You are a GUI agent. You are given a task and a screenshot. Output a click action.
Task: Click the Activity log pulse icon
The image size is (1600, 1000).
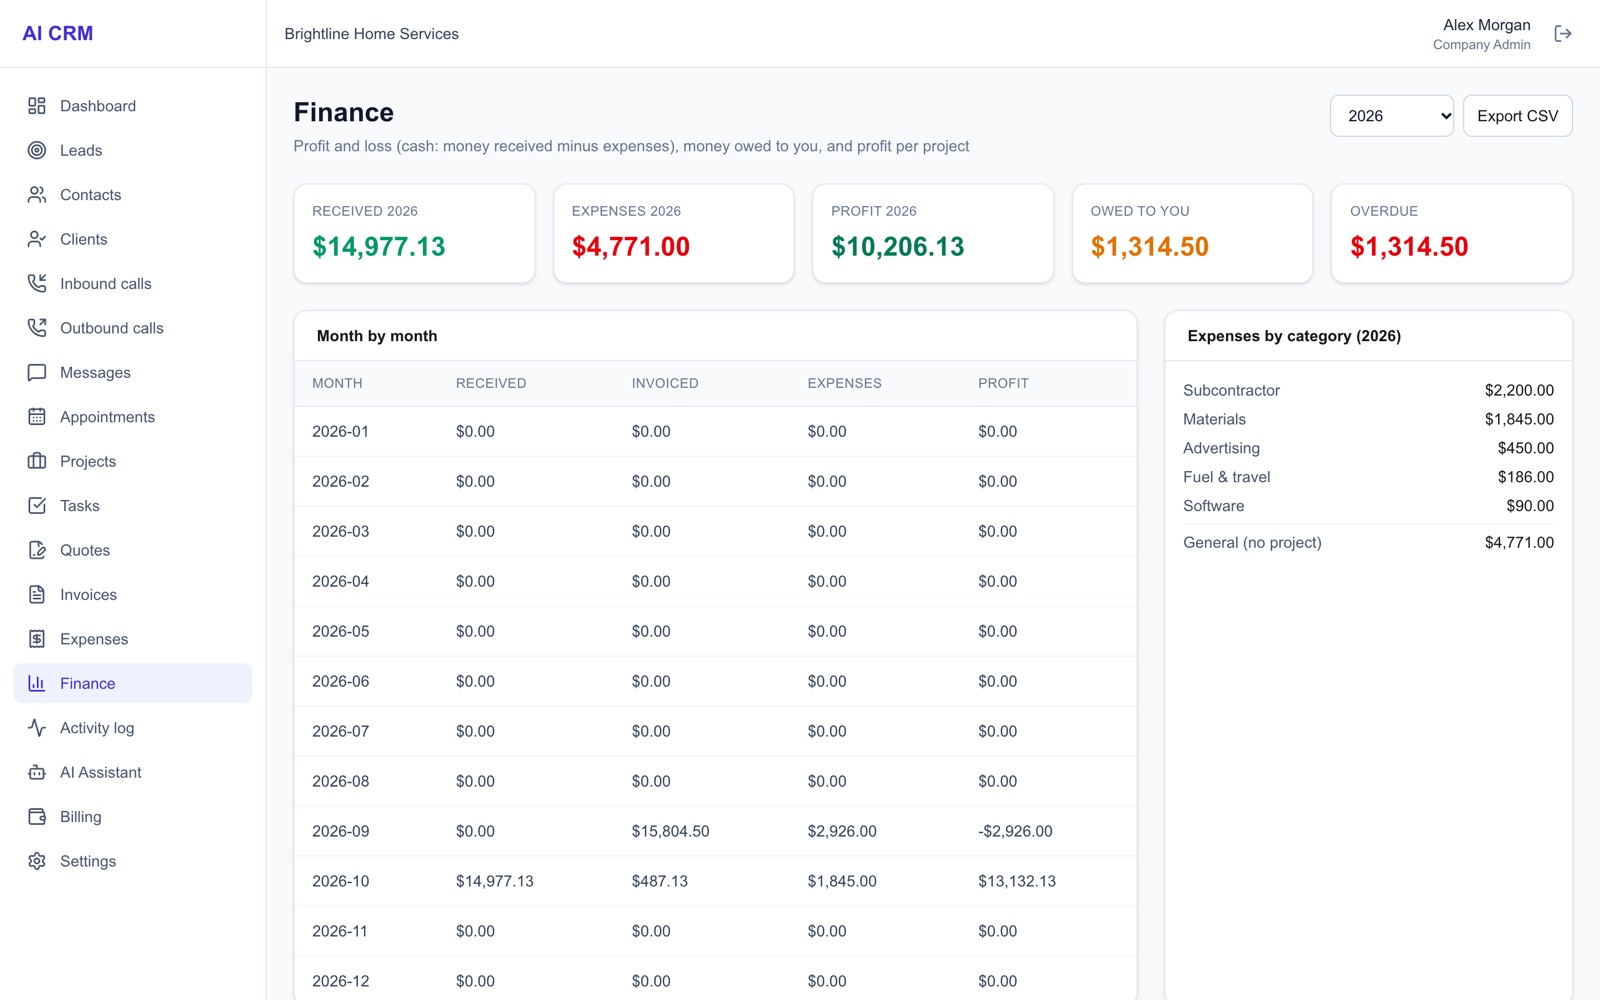[37, 728]
